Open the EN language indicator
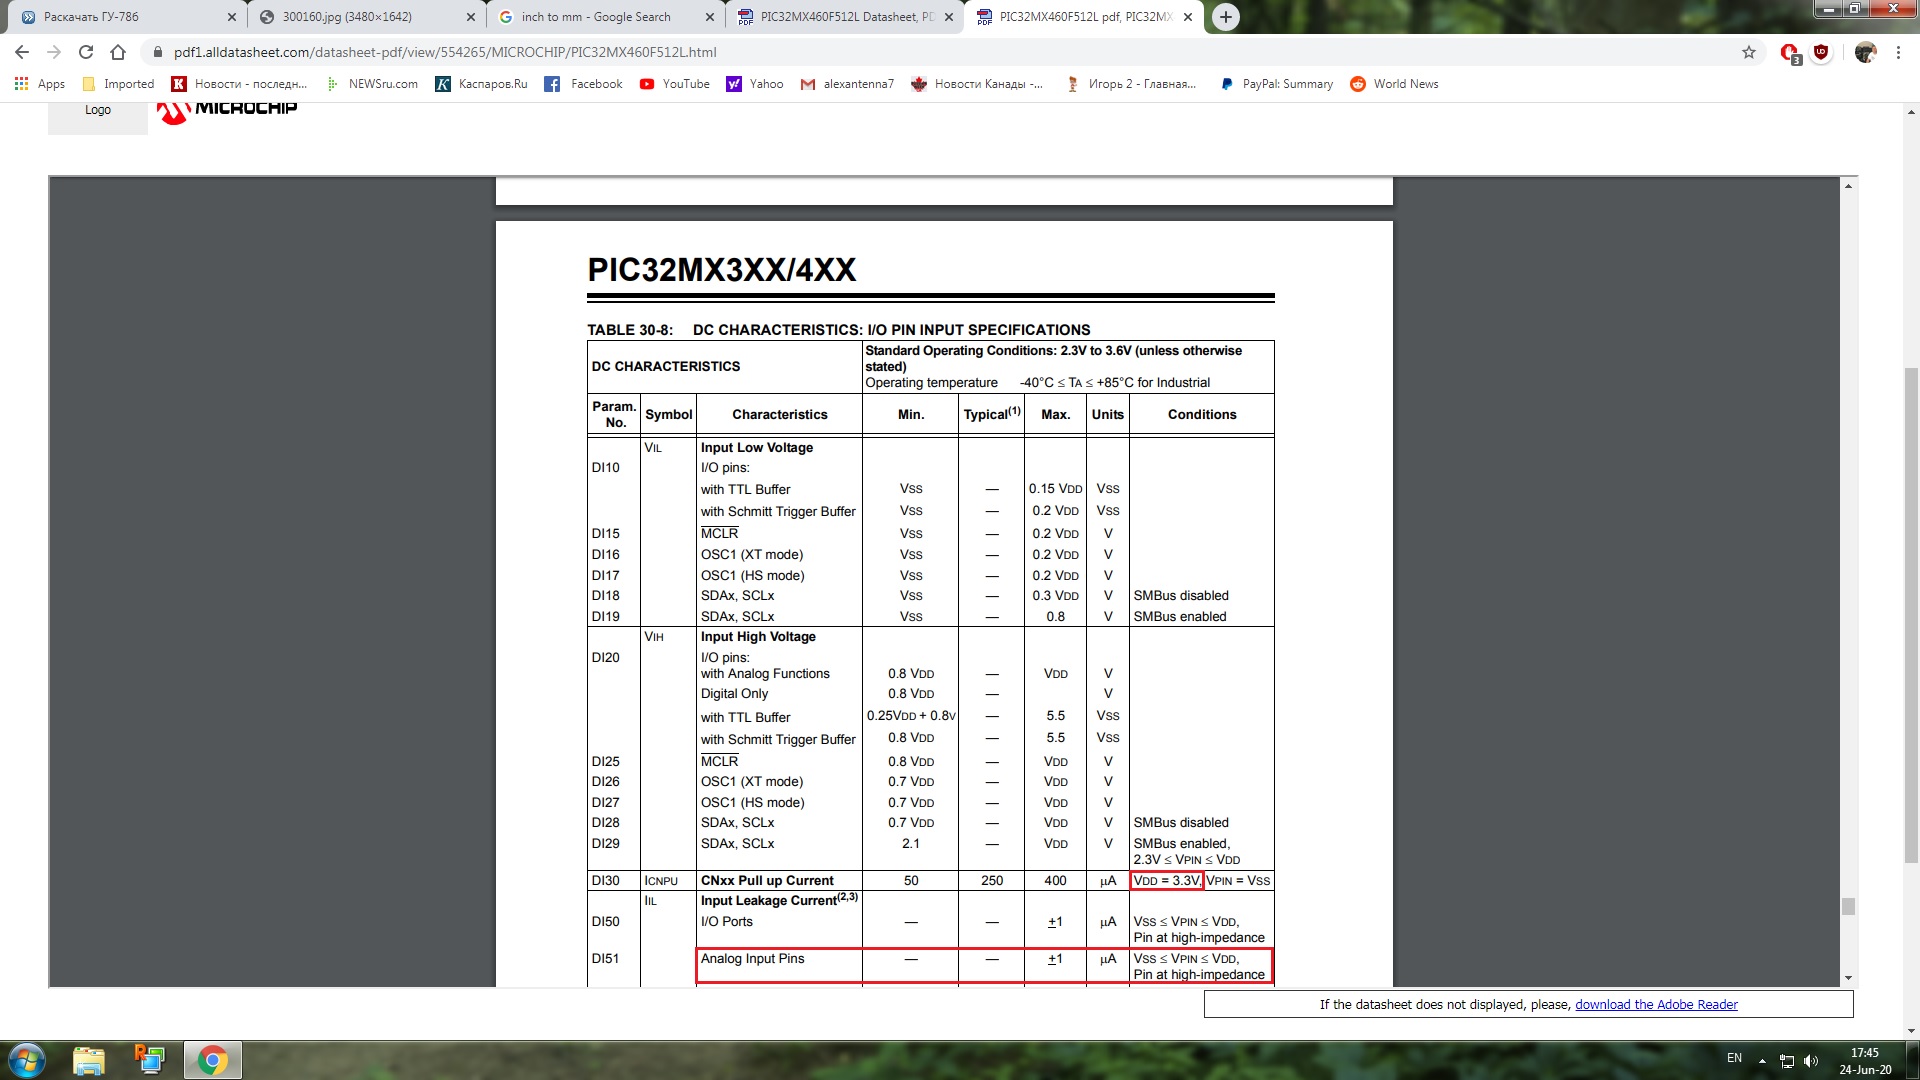 tap(1734, 1058)
